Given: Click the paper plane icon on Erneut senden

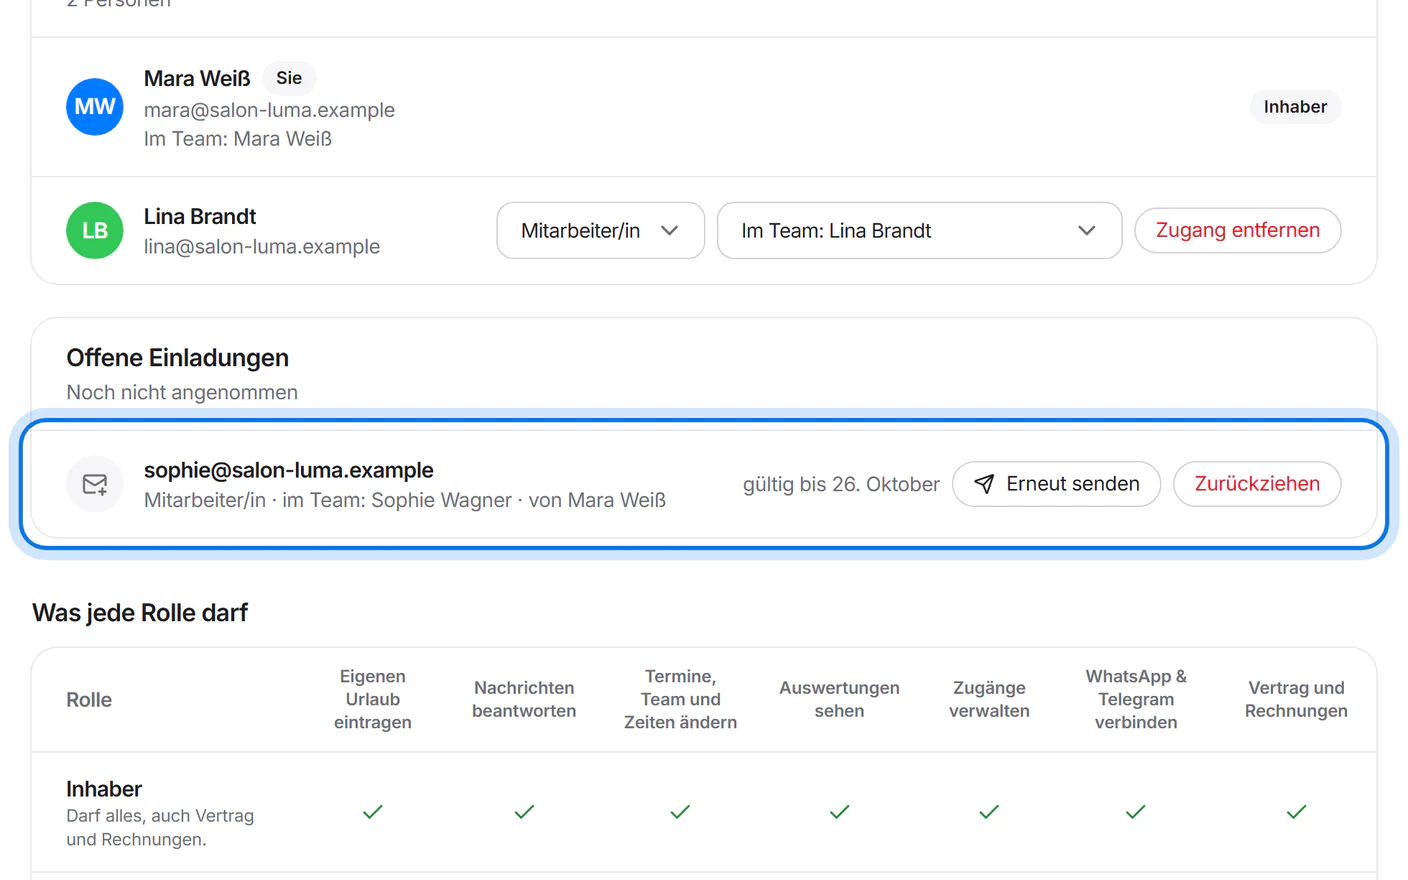Looking at the screenshot, I should pos(984,484).
